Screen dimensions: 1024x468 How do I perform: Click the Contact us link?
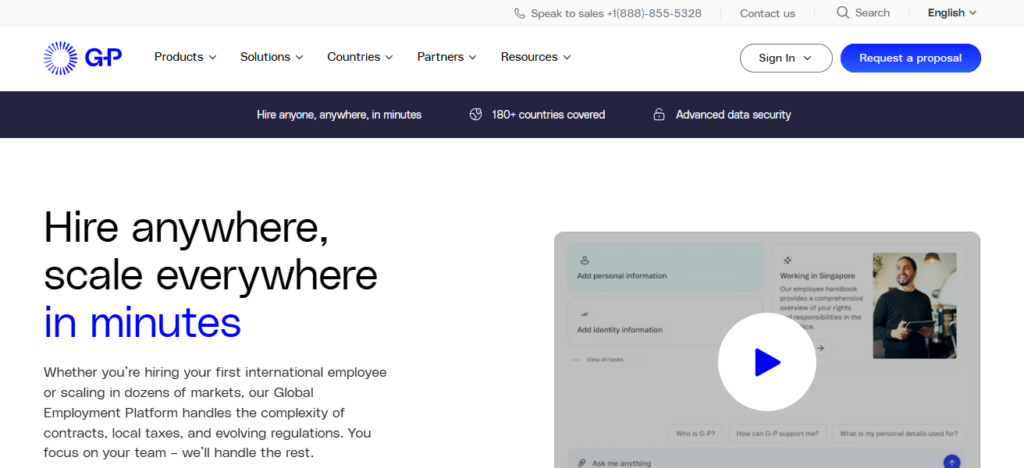[767, 13]
